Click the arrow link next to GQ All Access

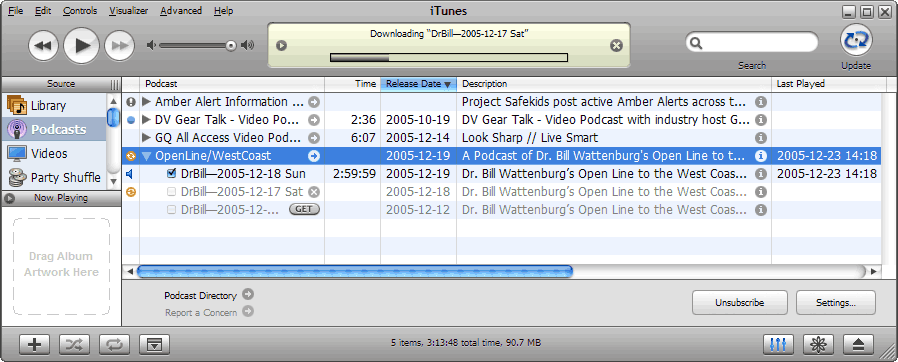point(314,137)
